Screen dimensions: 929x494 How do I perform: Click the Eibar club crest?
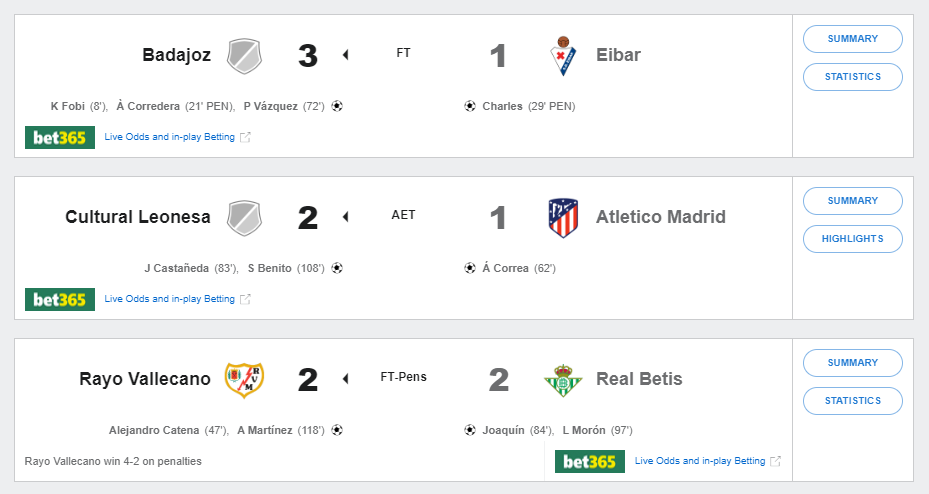pyautogui.click(x=563, y=56)
